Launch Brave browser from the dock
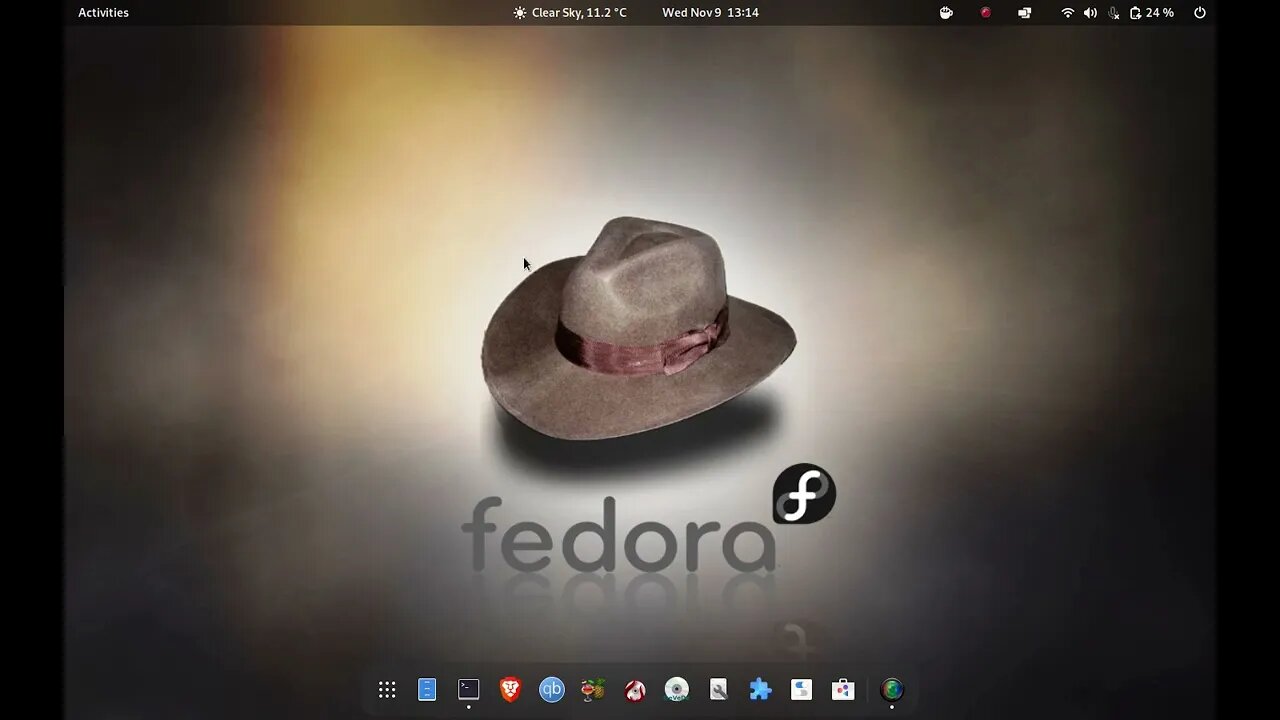 coord(510,689)
